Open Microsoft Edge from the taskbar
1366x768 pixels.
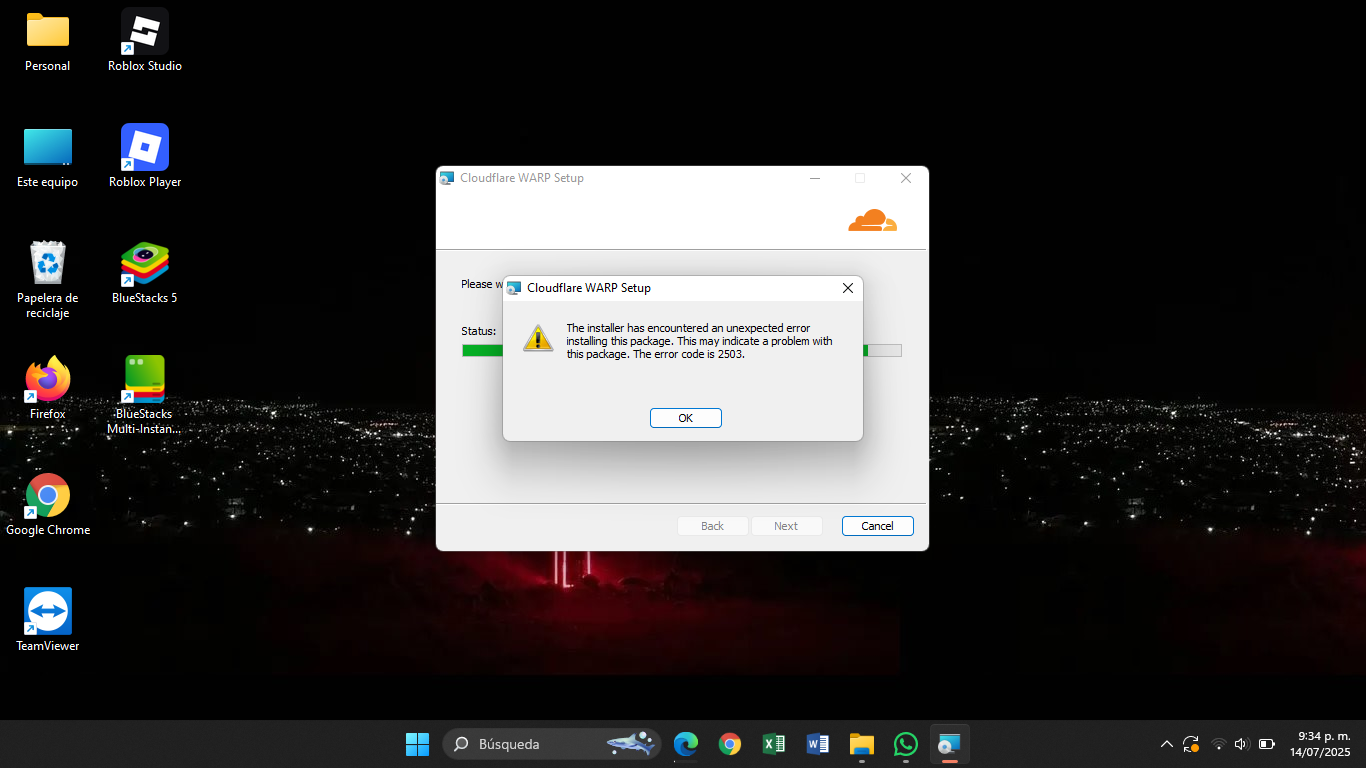(686, 744)
